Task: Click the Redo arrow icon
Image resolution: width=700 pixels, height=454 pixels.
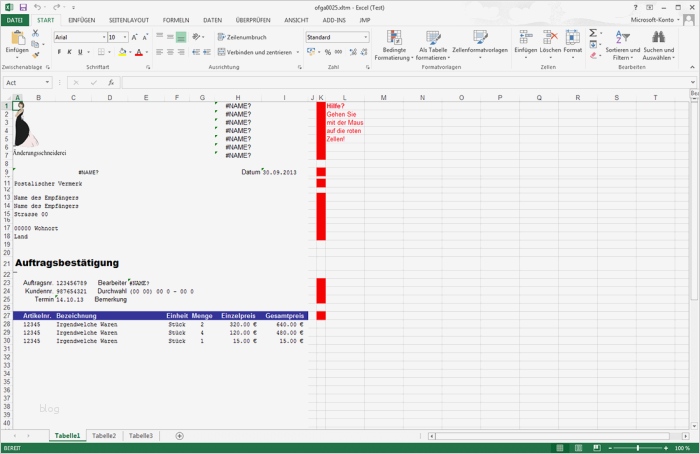Action: (x=57, y=8)
